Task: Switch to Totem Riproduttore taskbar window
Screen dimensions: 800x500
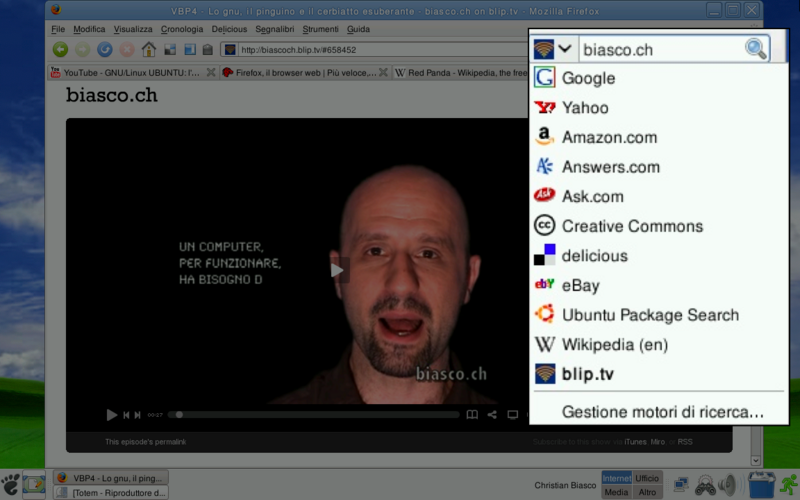Action: 111,493
